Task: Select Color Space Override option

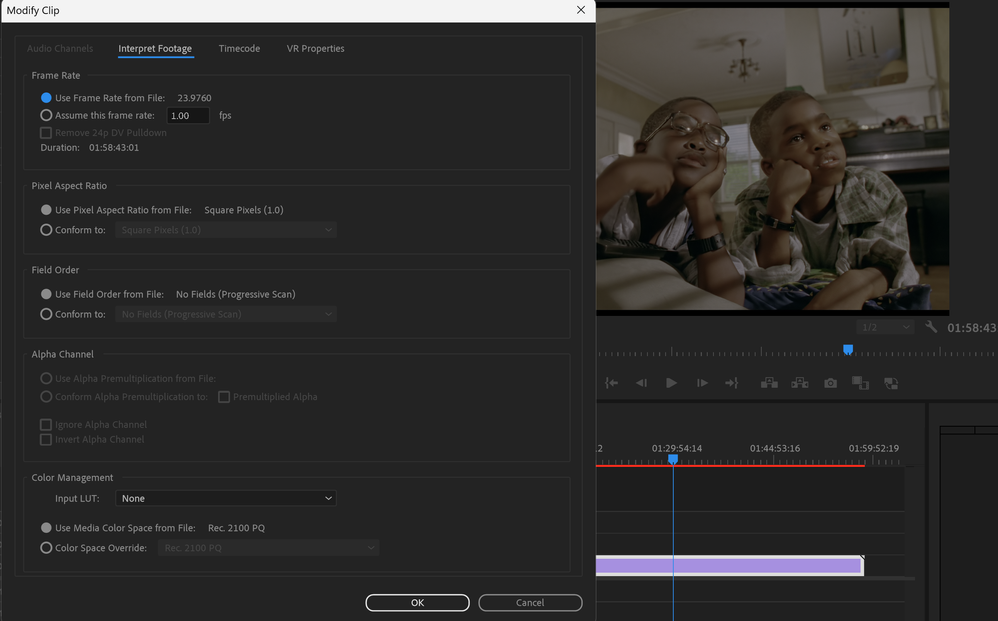Action: pyautogui.click(x=46, y=547)
